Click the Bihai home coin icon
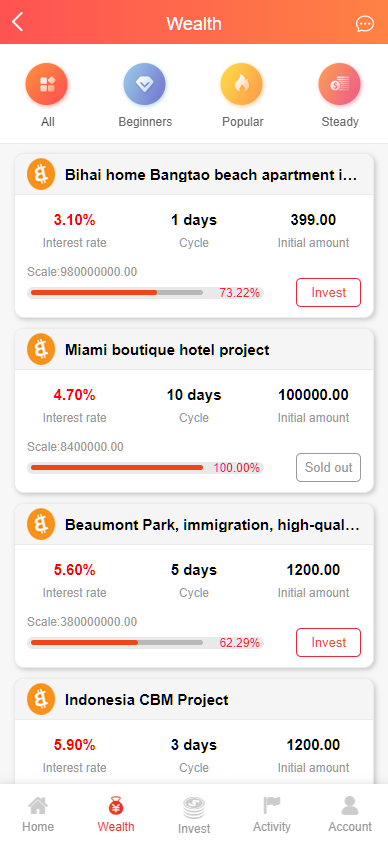This screenshot has width=388, height=843. coord(41,174)
